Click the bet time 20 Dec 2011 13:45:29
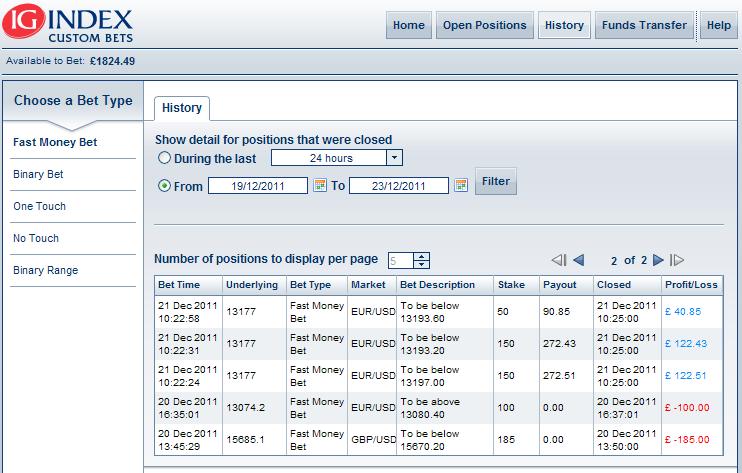Screen dimensions: 742x473 click(188, 440)
